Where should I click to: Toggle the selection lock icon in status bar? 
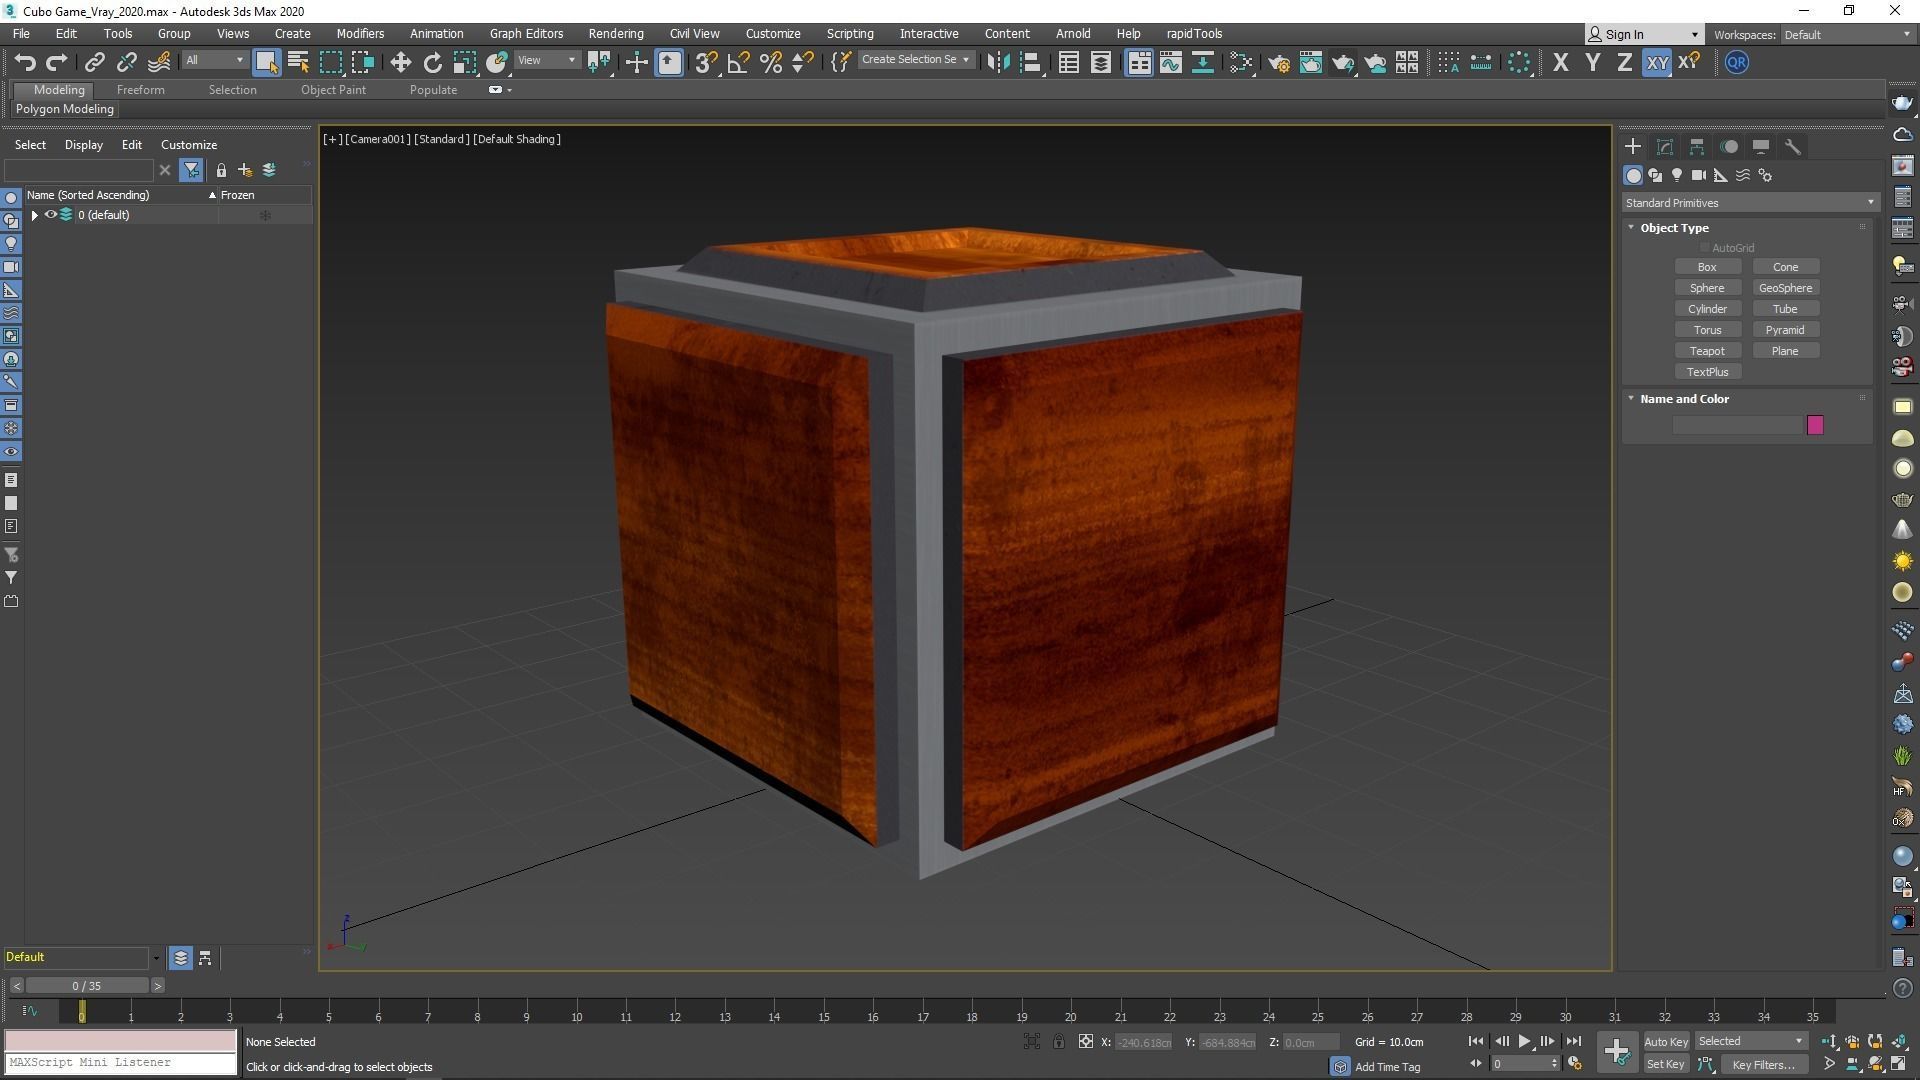[x=1058, y=1042]
